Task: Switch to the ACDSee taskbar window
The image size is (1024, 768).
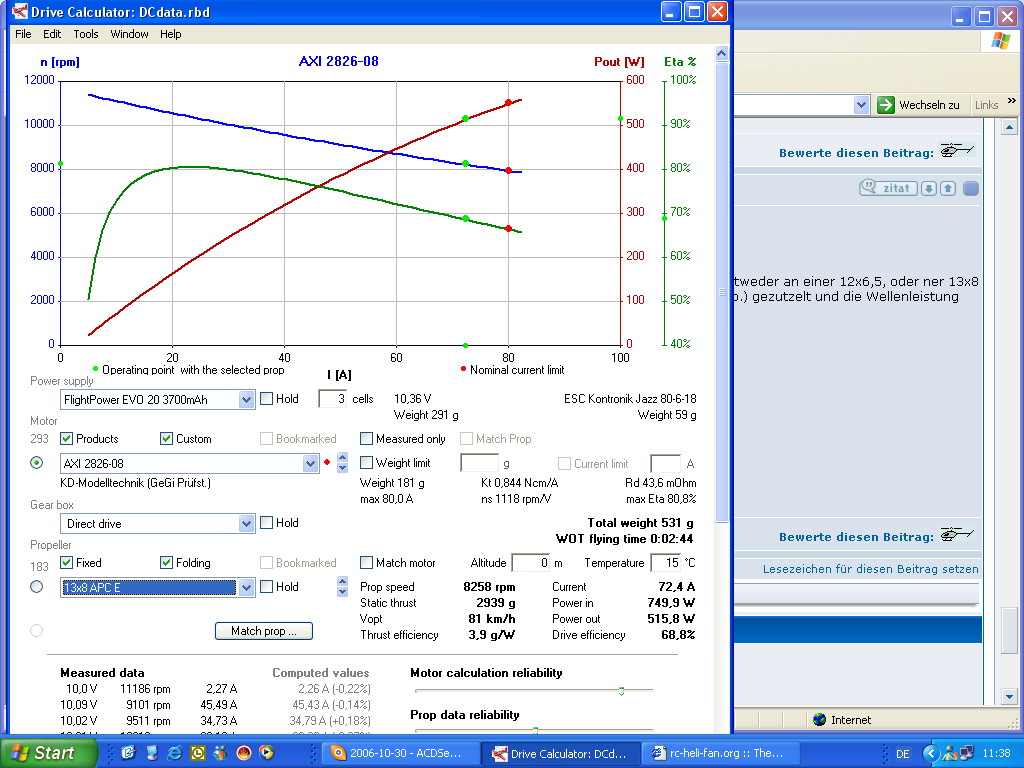Action: (400, 753)
